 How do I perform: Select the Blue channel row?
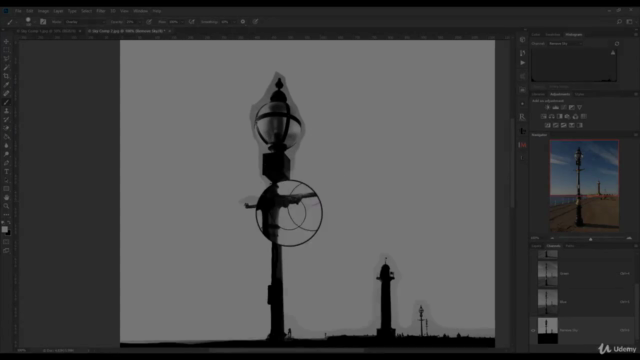(582, 302)
